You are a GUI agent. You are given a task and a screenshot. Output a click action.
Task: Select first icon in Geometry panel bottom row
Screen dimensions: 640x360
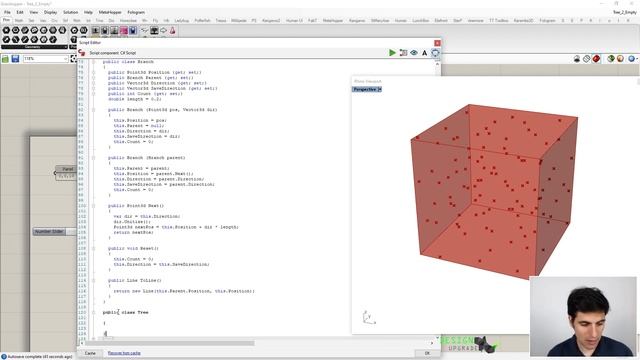(6, 40)
